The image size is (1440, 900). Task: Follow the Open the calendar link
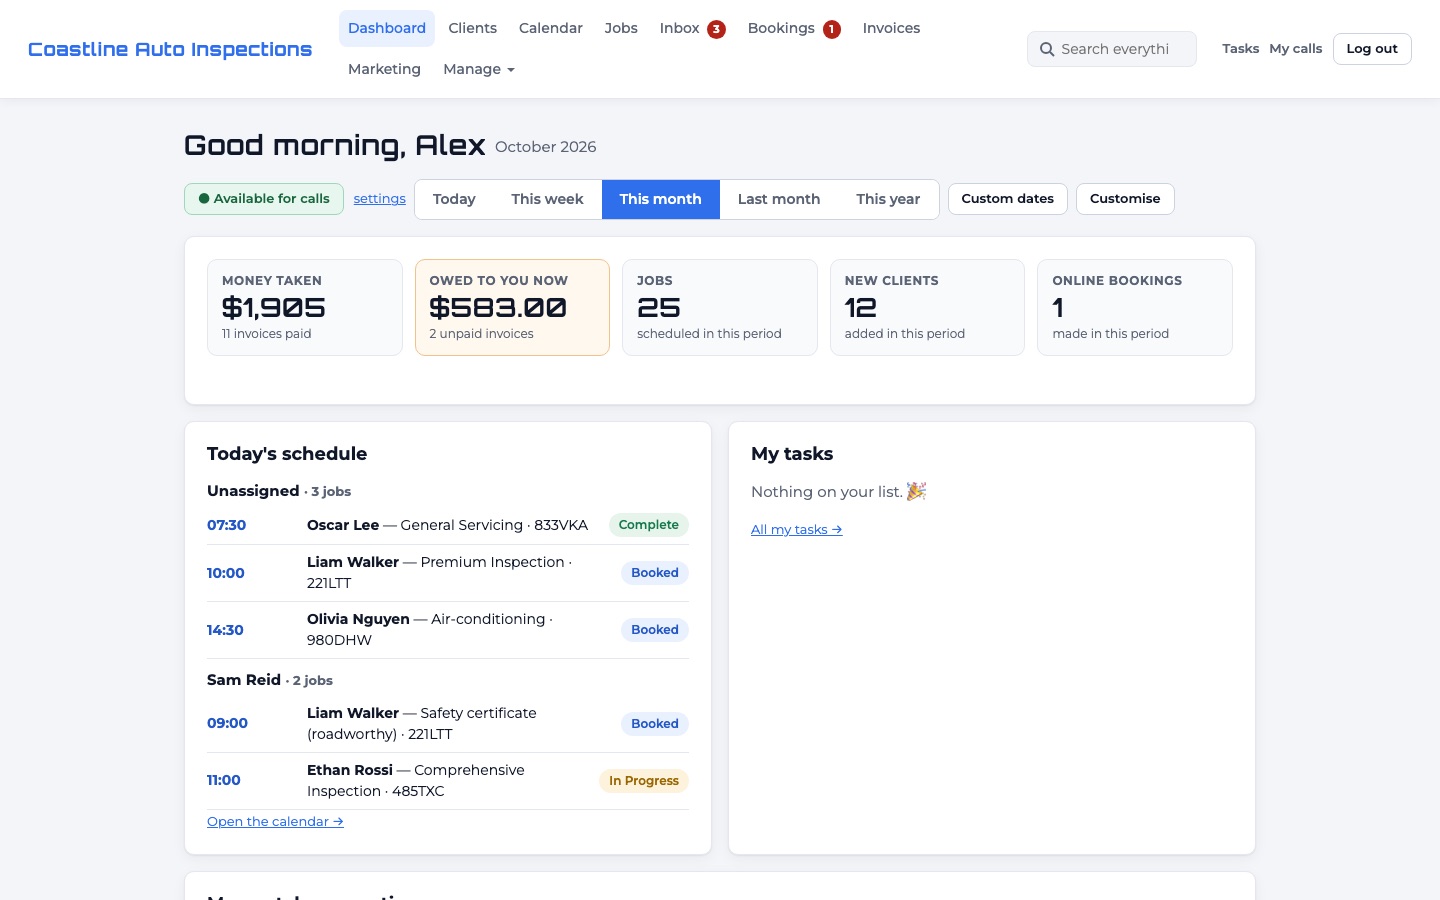click(275, 822)
